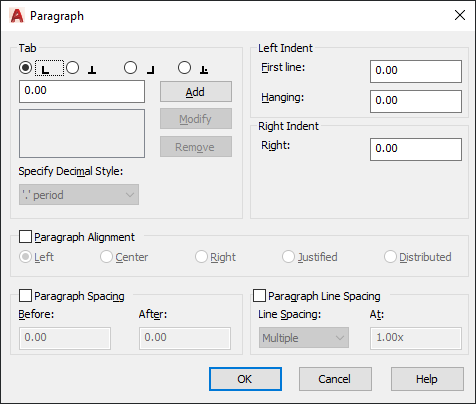Pick the right tab stop icon

(151, 70)
